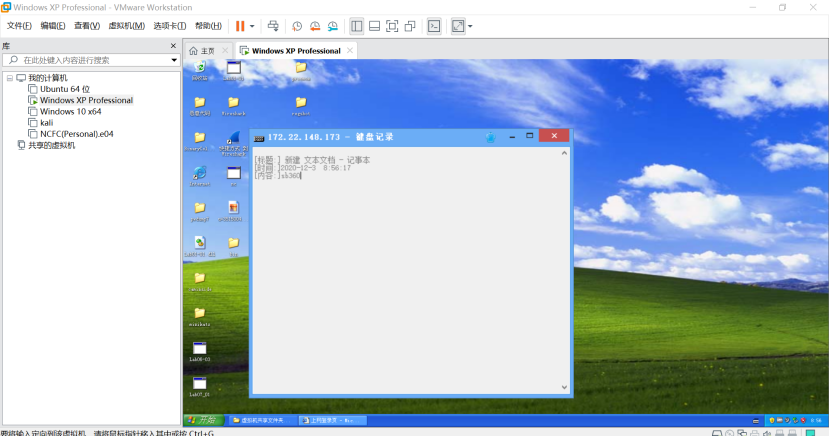Click the red shield icon in XP tray
The width and height of the screenshot is (830, 437).
tap(804, 421)
